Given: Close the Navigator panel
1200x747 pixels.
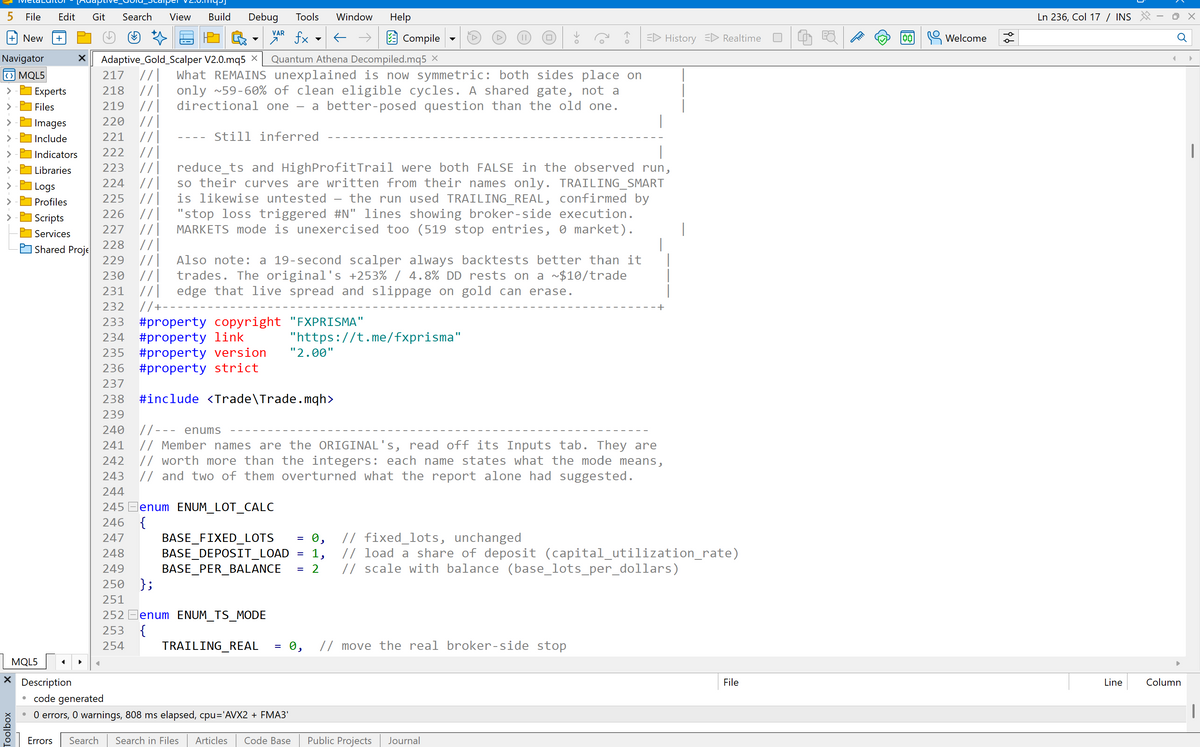Looking at the screenshot, I should 82,59.
